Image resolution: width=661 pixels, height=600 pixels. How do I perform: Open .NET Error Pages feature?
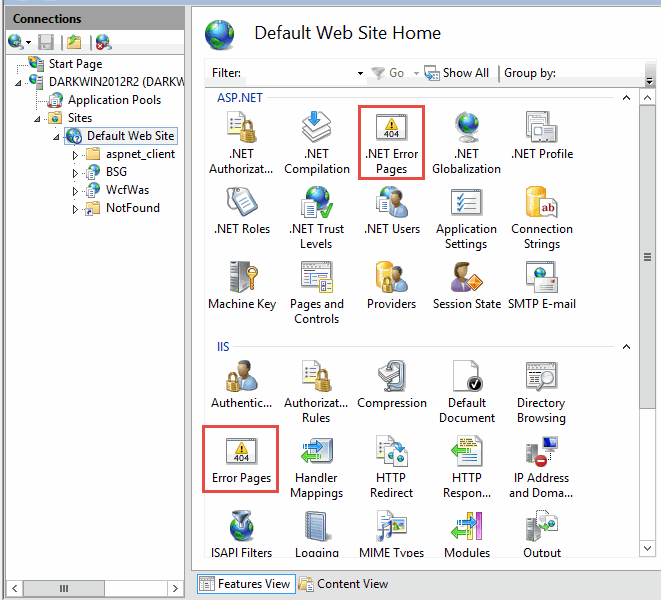[391, 143]
